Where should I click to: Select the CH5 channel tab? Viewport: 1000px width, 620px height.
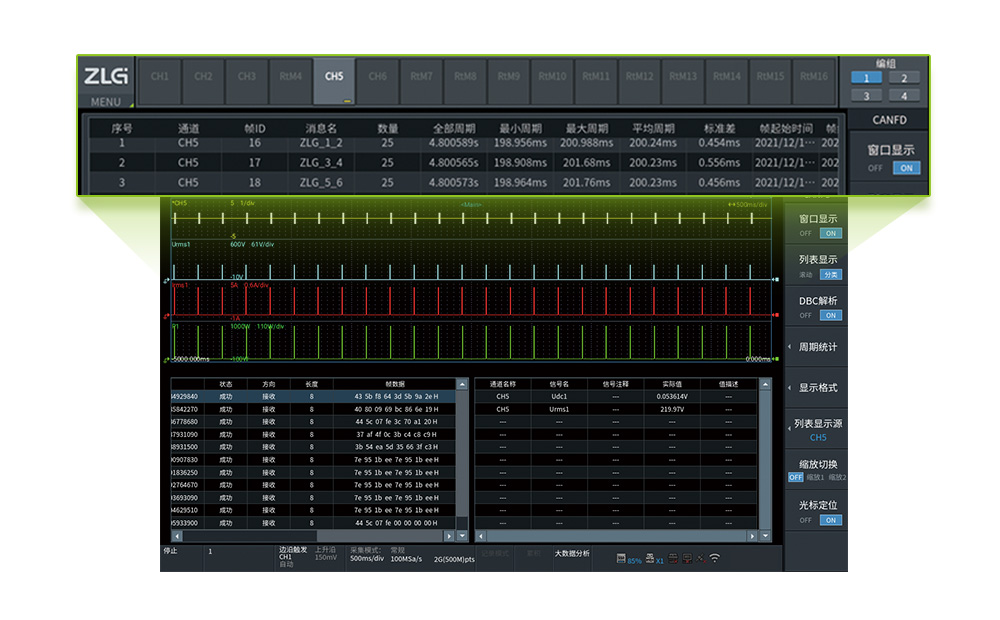point(334,77)
